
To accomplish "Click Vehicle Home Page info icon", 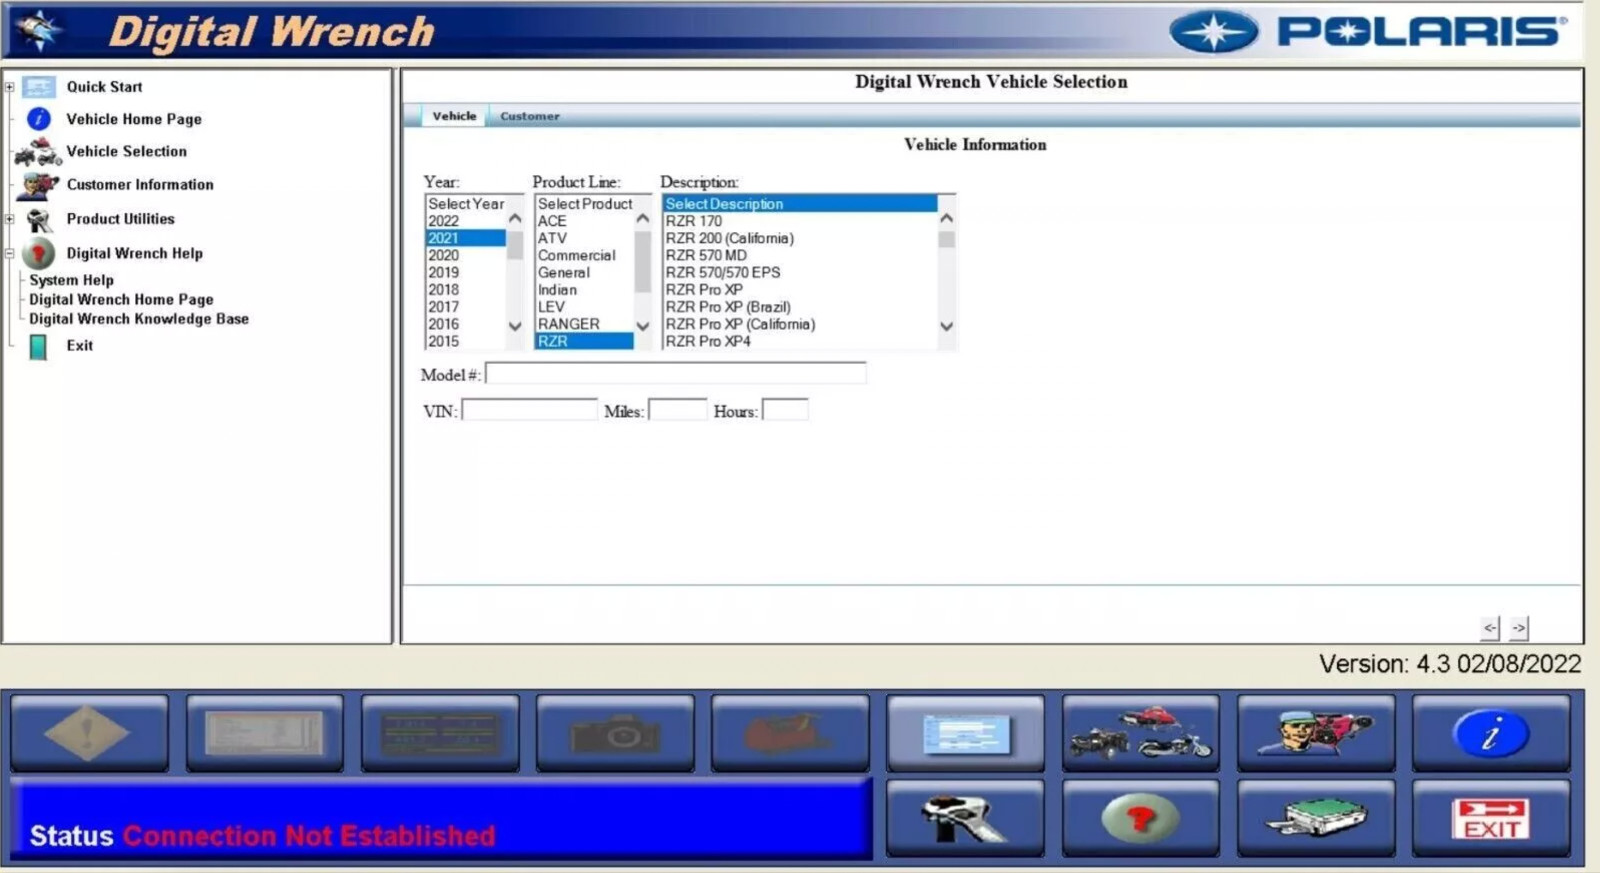I will click(x=39, y=119).
